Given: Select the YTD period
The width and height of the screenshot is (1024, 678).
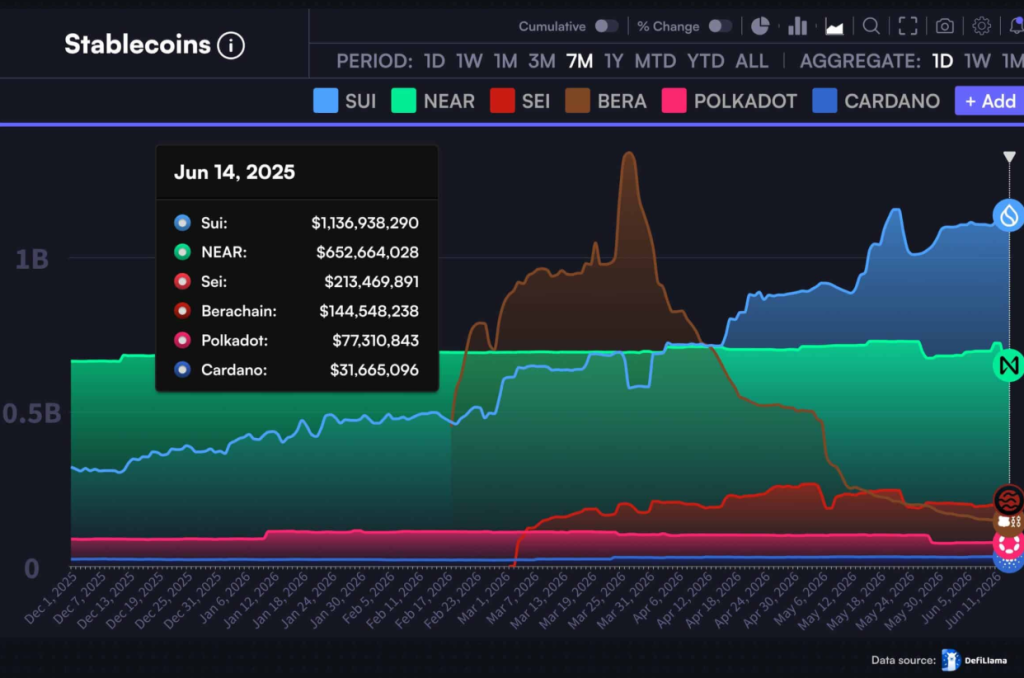Looking at the screenshot, I should coord(705,61).
